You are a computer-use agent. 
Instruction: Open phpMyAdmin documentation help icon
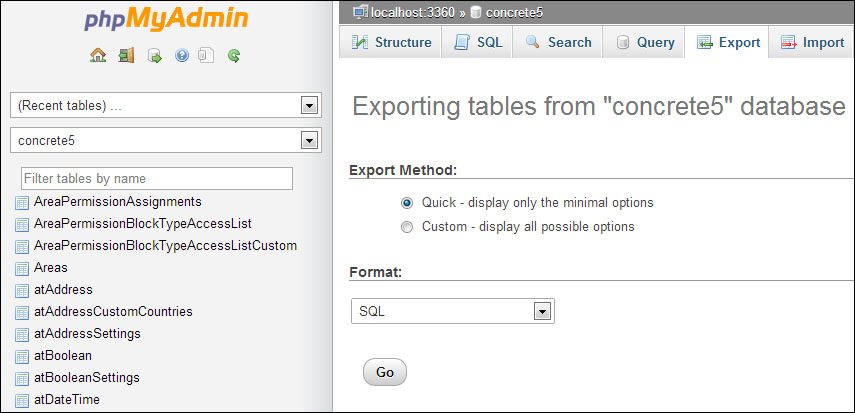181,56
